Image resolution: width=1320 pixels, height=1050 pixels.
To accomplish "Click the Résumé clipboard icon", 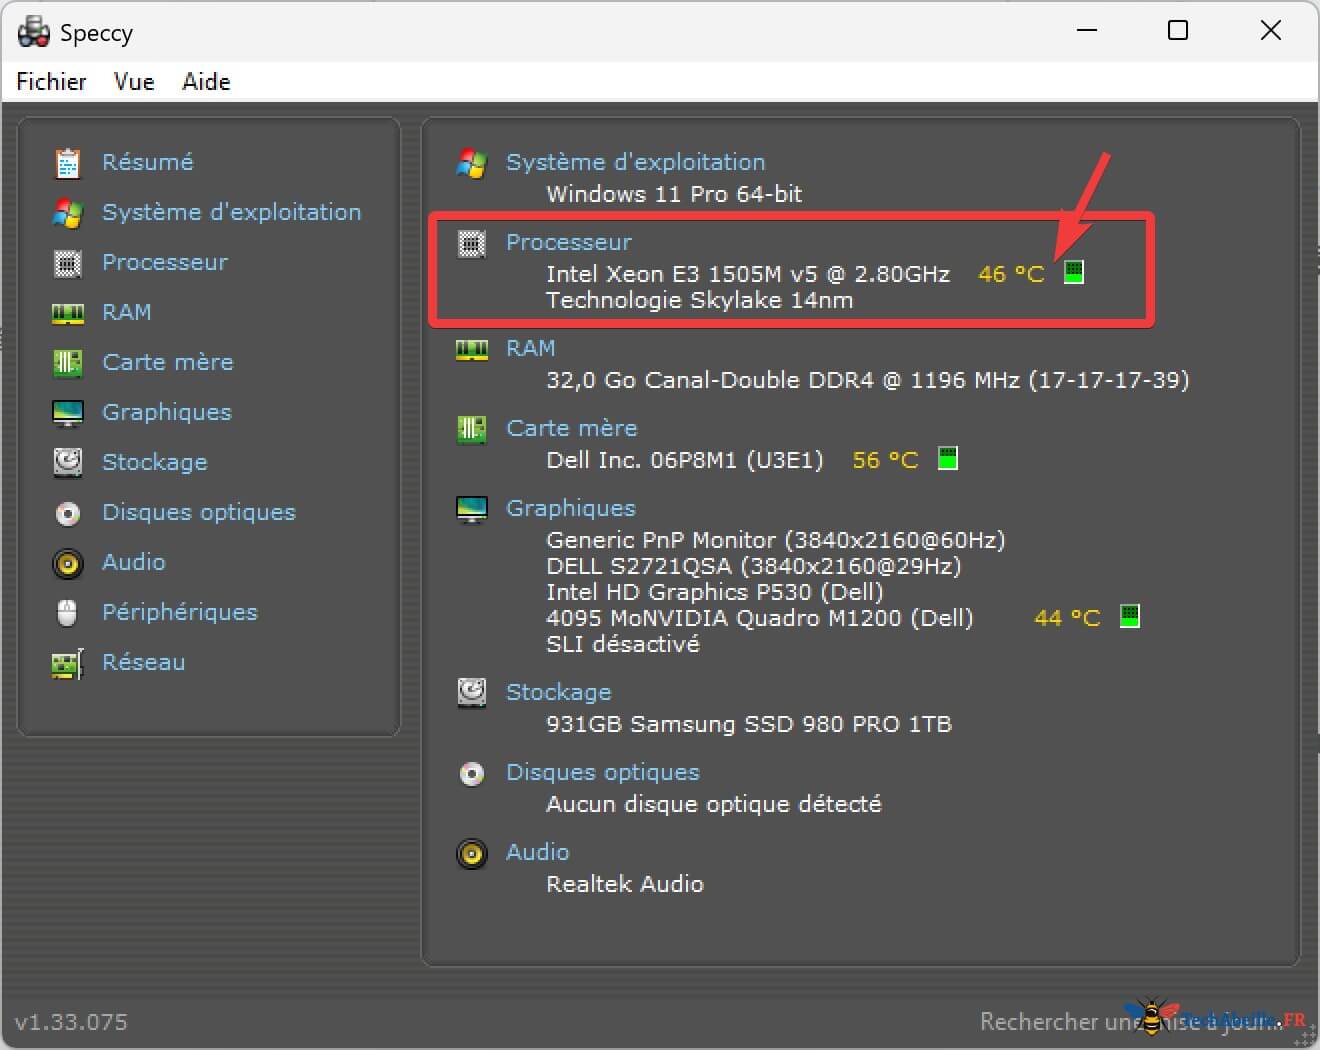I will [x=67, y=163].
